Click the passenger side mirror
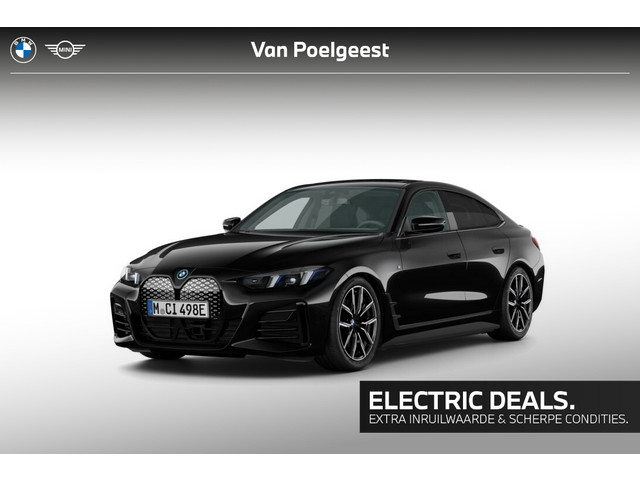Viewport: 640px width, 480px height. pos(231,223)
